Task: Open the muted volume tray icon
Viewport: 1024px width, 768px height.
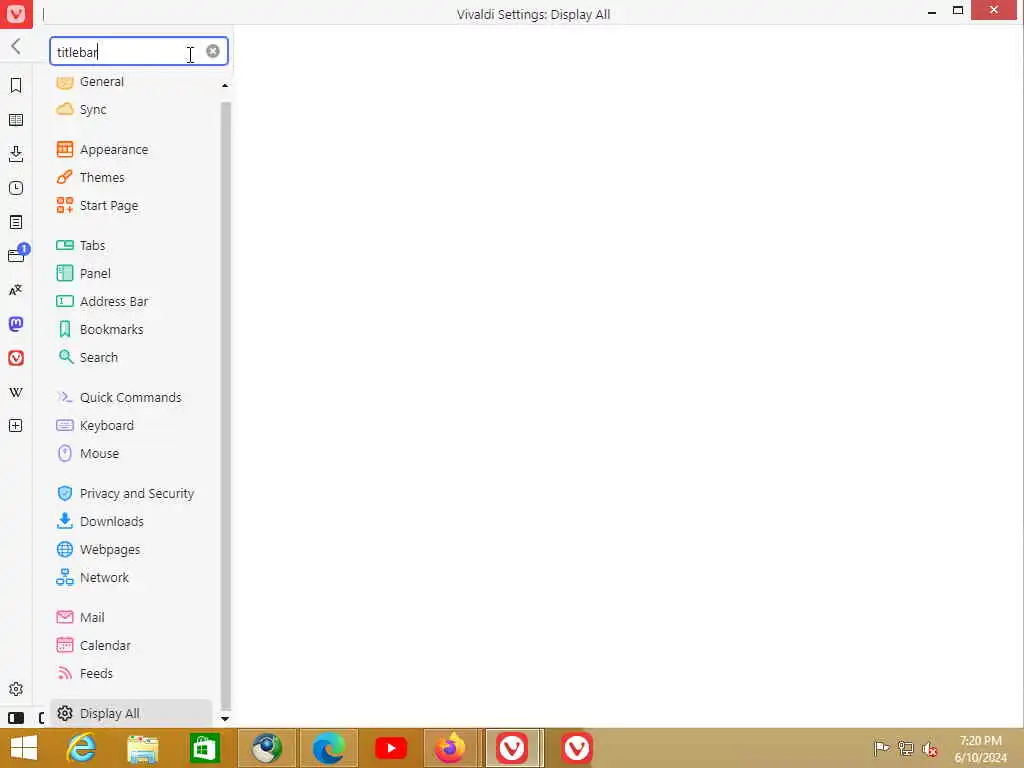Action: [929, 748]
